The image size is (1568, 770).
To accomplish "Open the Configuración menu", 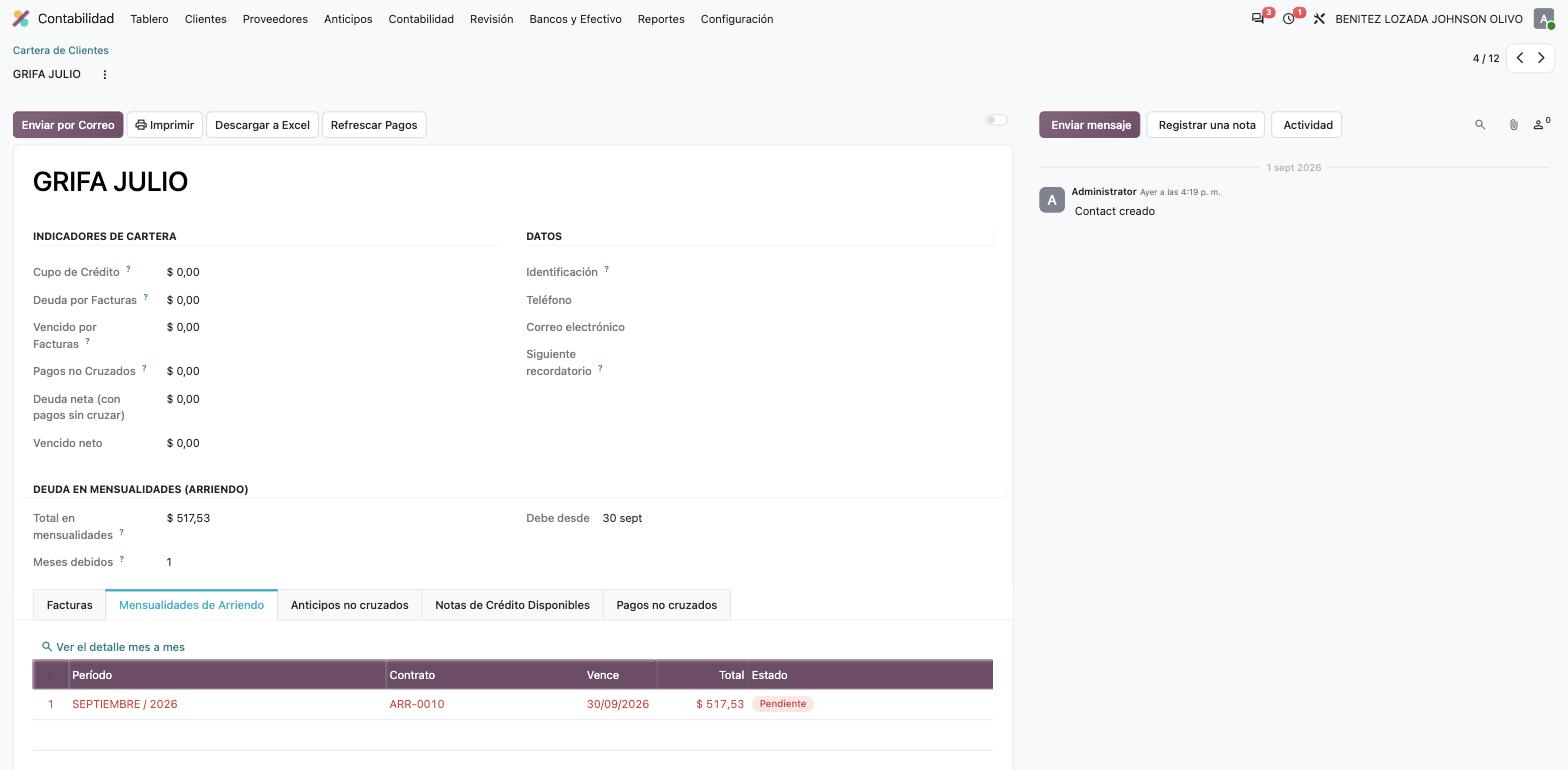I will [x=737, y=19].
